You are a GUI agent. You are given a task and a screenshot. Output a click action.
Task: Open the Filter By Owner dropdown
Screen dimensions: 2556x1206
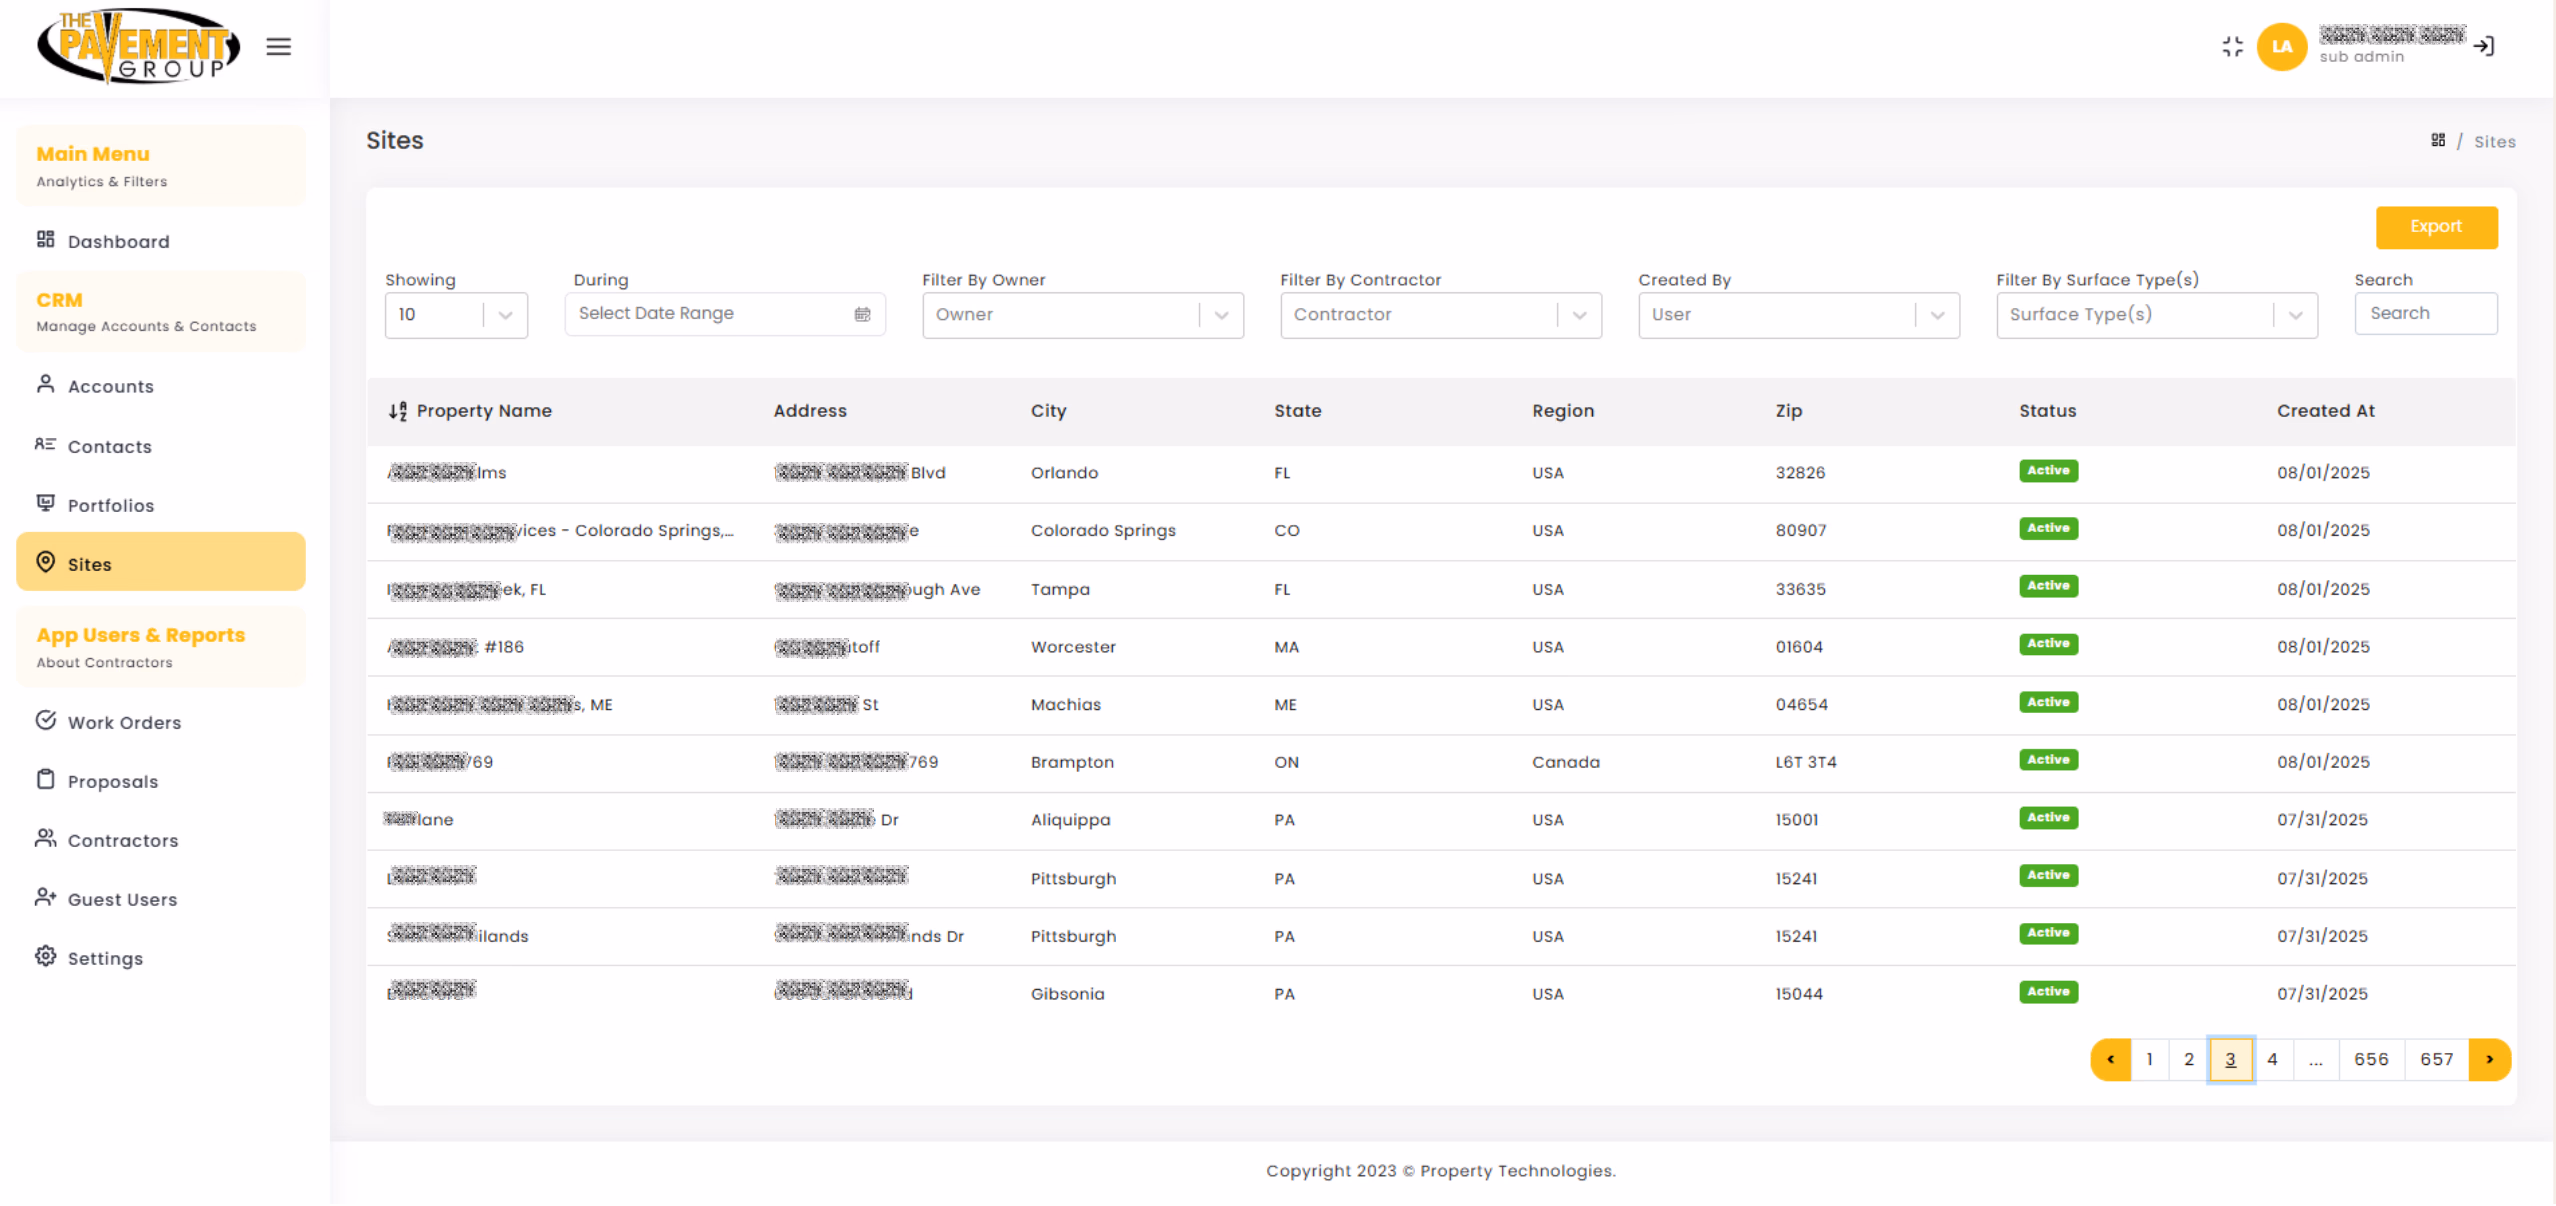1083,315
